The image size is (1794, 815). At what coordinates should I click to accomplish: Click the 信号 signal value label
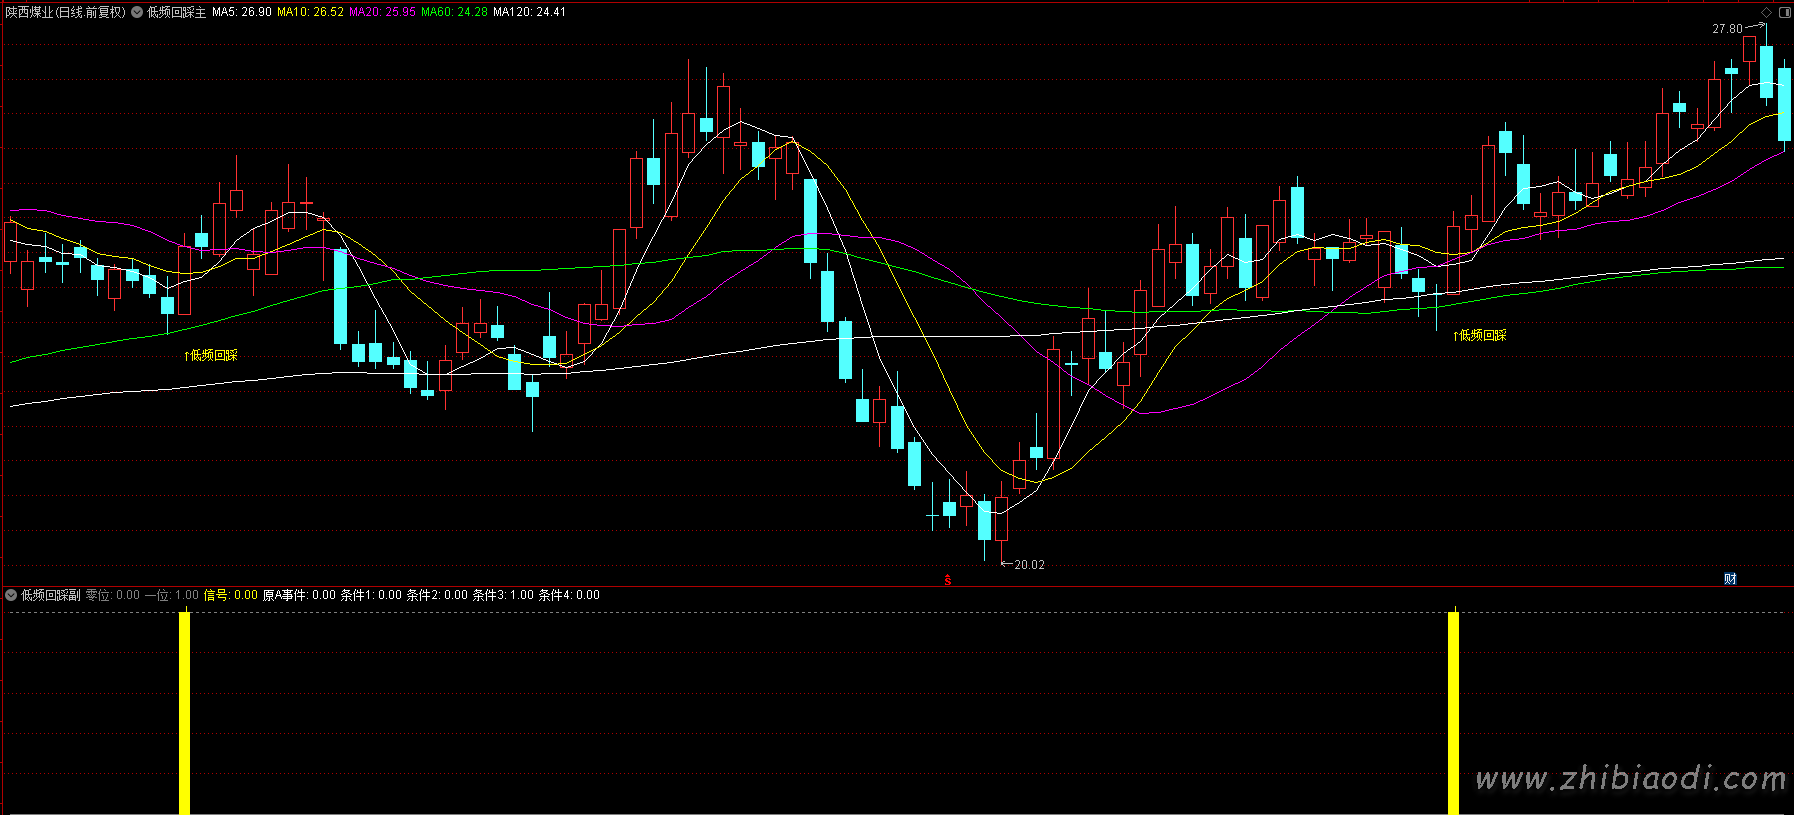coord(231,595)
